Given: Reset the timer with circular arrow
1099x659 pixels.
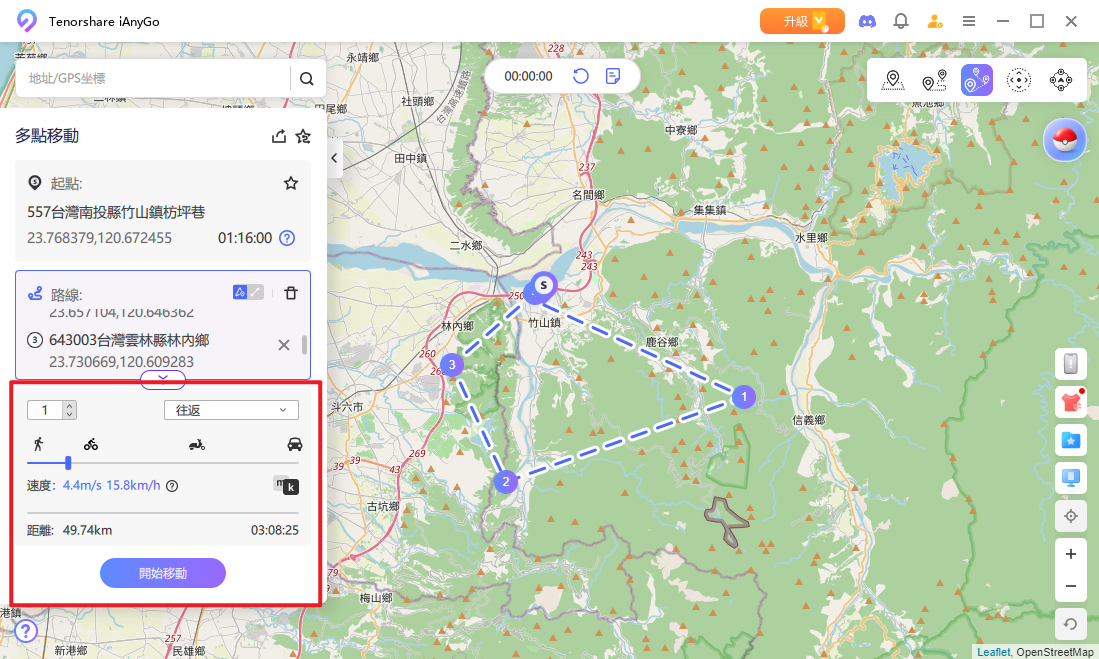Looking at the screenshot, I should click(580, 76).
